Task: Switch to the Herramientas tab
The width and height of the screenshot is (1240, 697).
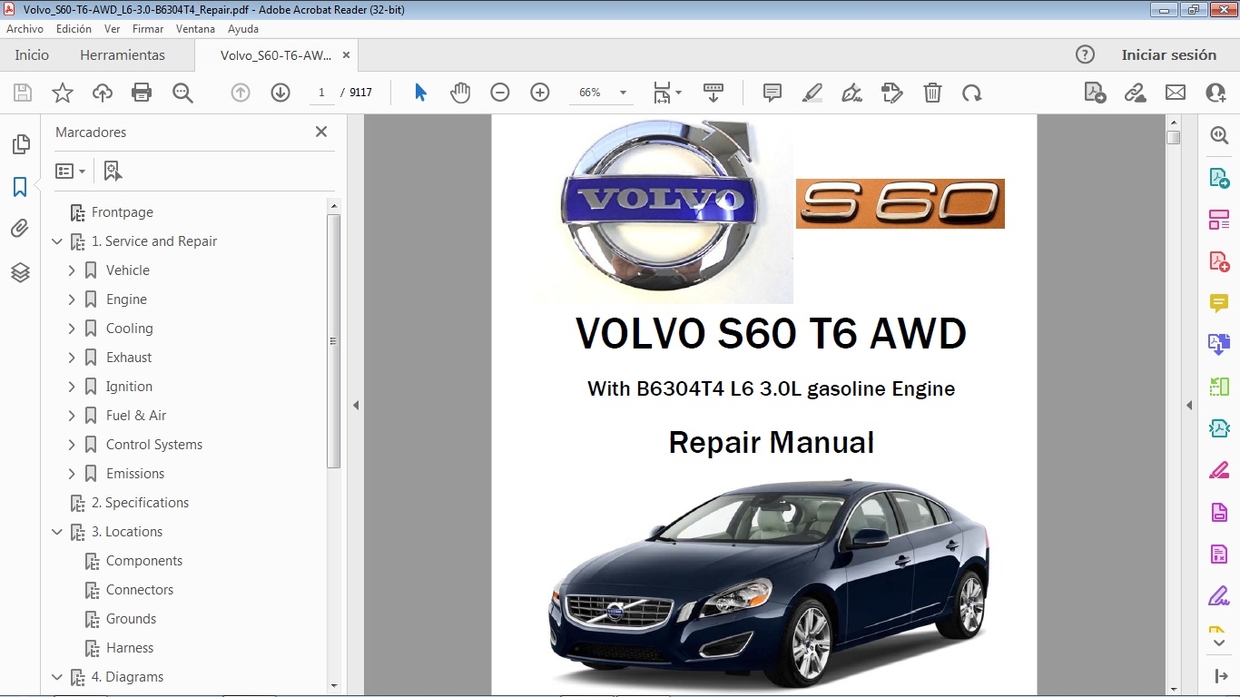Action: (122, 55)
